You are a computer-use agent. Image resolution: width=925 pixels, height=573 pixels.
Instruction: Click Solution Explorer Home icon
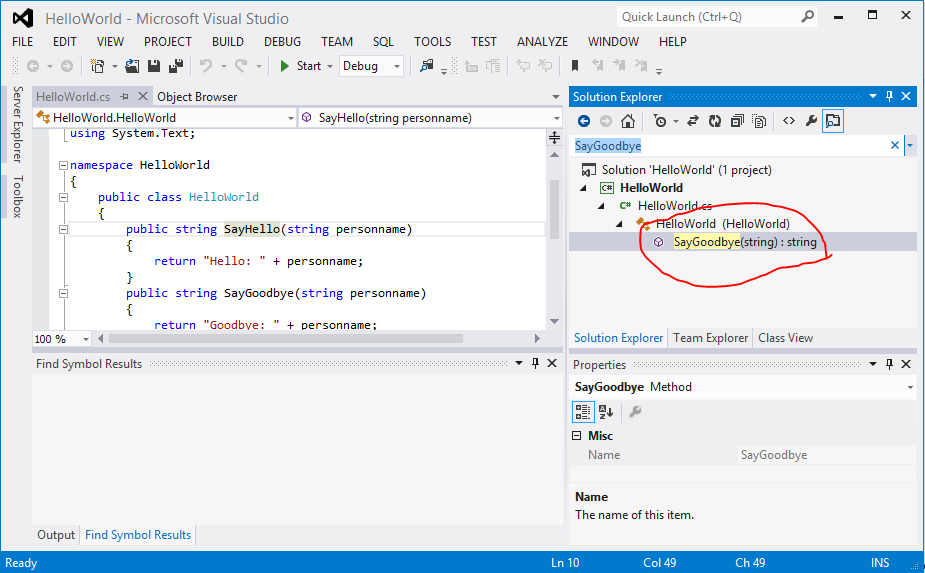pyautogui.click(x=628, y=121)
